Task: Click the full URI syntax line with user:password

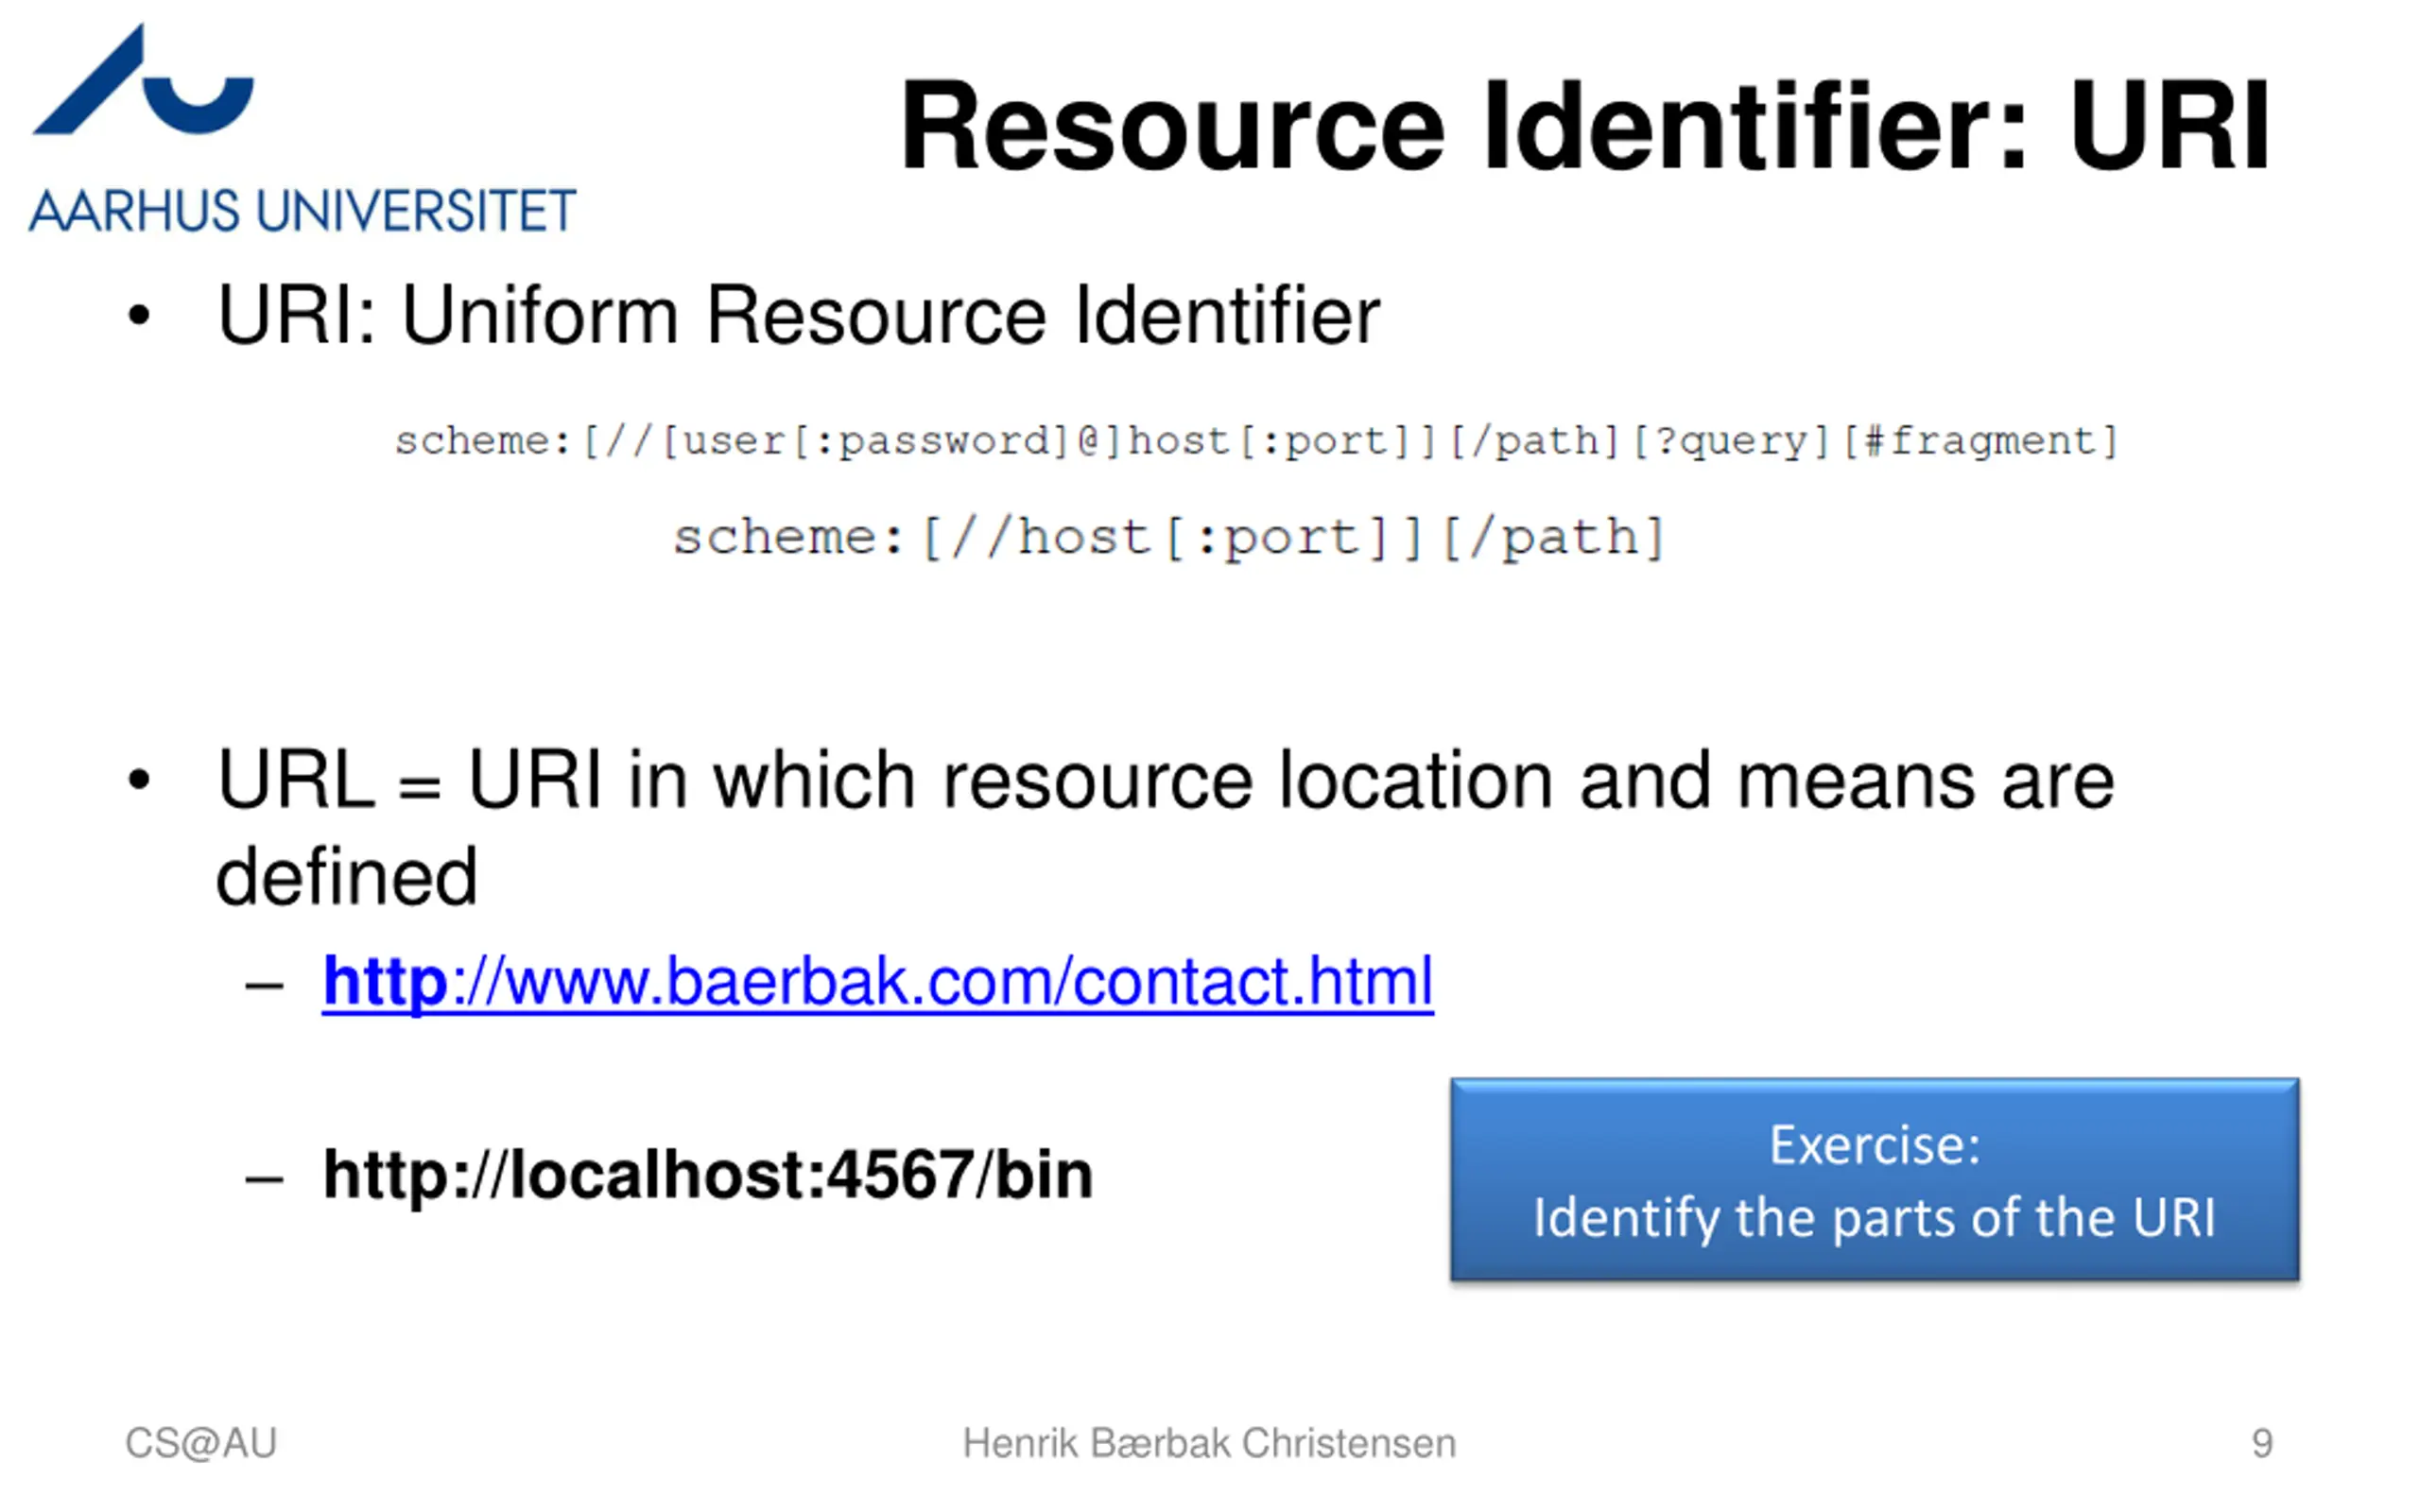Action: tap(1256, 441)
